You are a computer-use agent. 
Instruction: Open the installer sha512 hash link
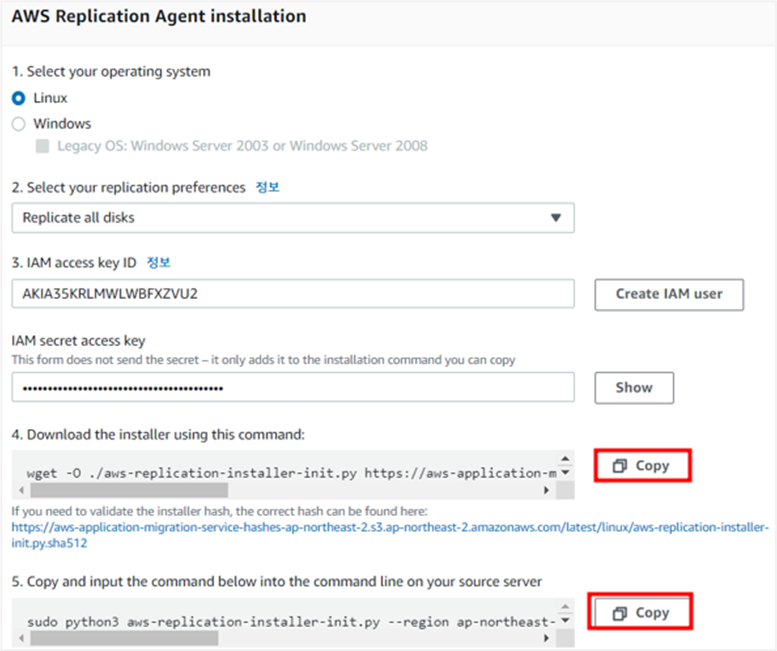(389, 535)
